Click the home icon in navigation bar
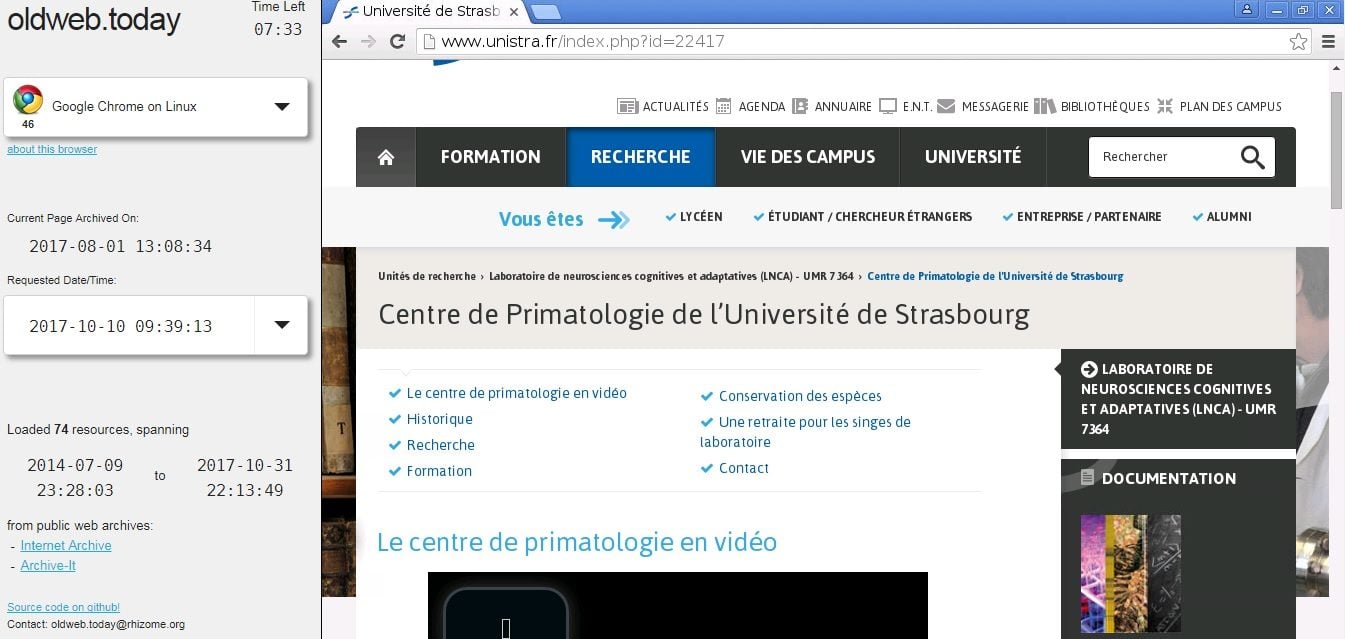The width and height of the screenshot is (1345, 639). click(386, 157)
